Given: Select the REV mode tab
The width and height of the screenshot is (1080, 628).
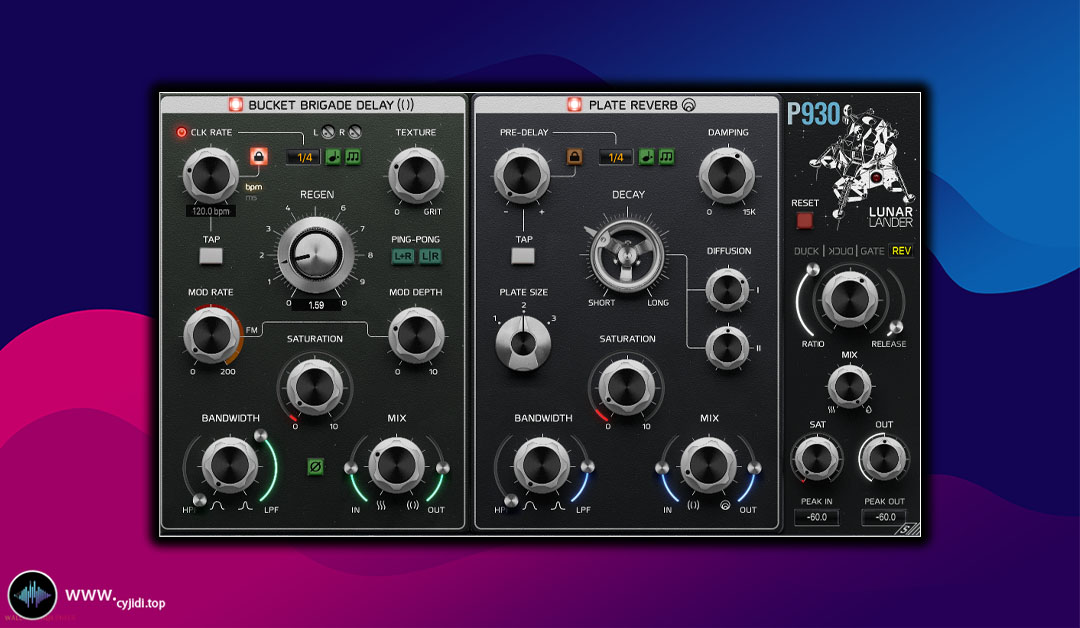Looking at the screenshot, I should point(901,251).
